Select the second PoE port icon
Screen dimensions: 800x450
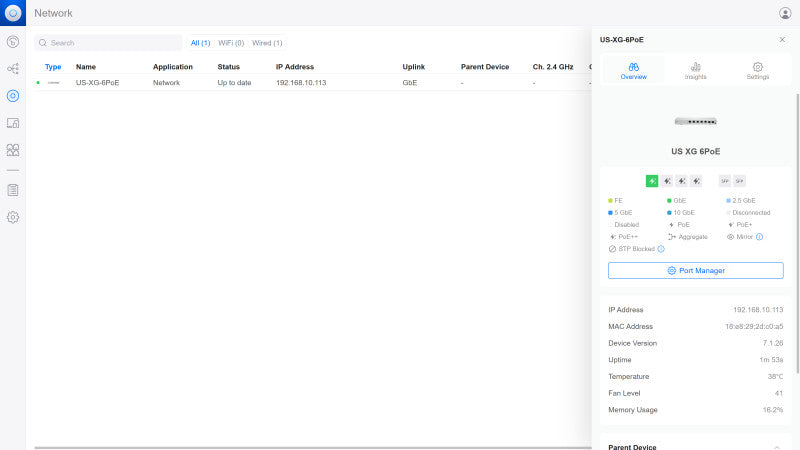[667, 181]
